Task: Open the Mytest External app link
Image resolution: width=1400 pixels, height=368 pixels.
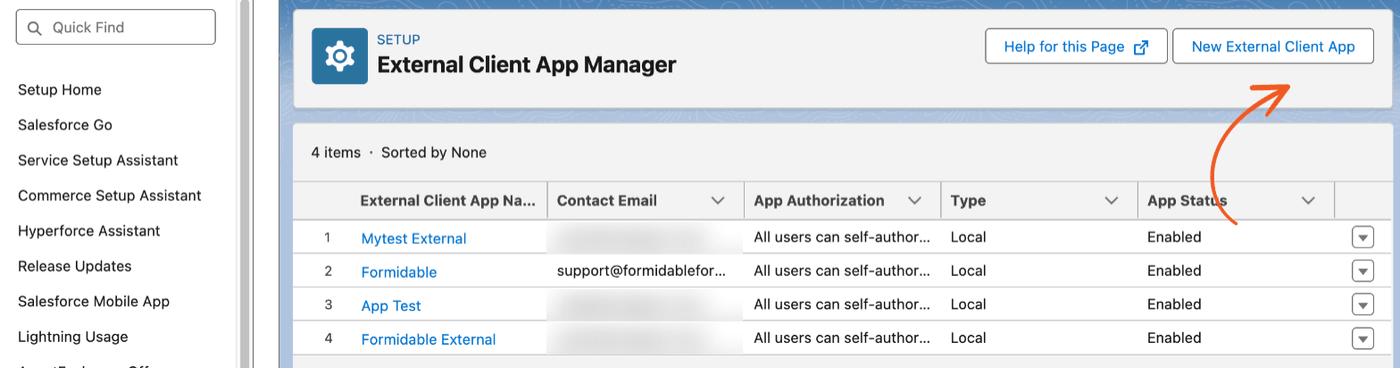Action: point(414,238)
